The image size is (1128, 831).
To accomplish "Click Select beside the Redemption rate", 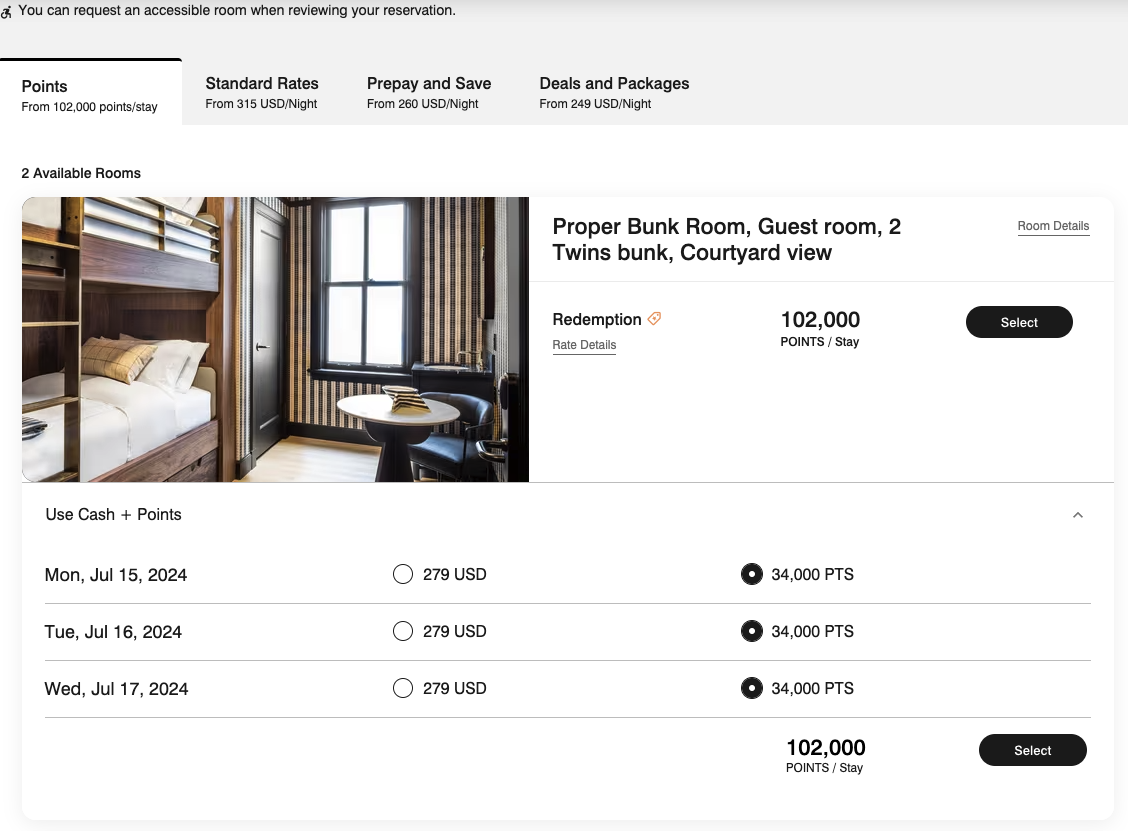I will point(1019,322).
